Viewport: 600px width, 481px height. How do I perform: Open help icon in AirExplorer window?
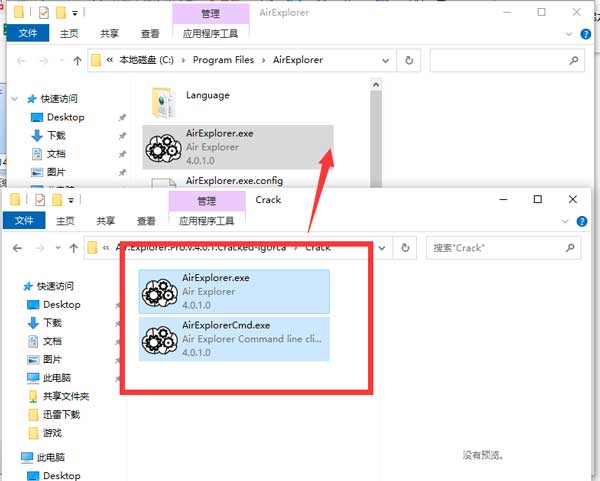pyautogui.click(x=585, y=34)
